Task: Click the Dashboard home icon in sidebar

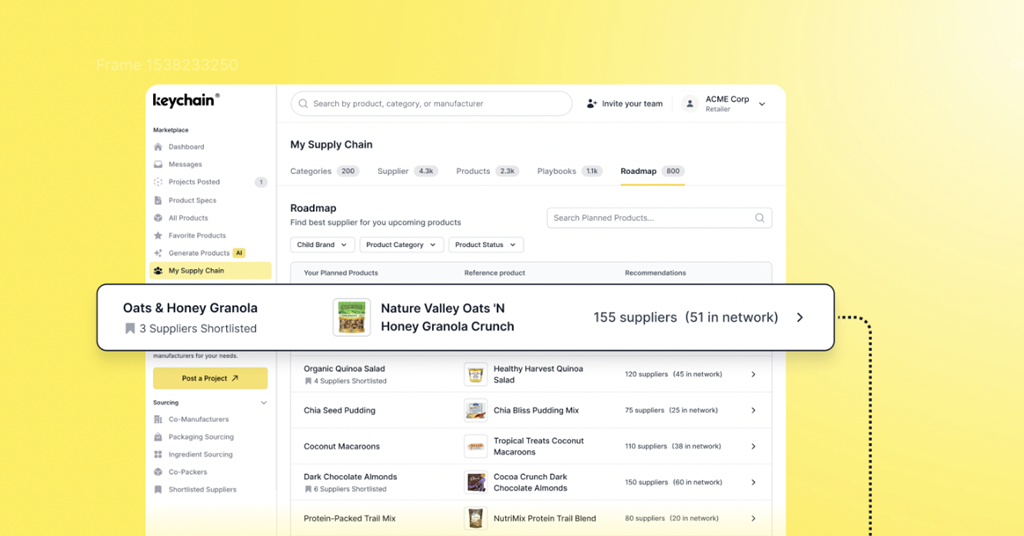Action: [158, 147]
